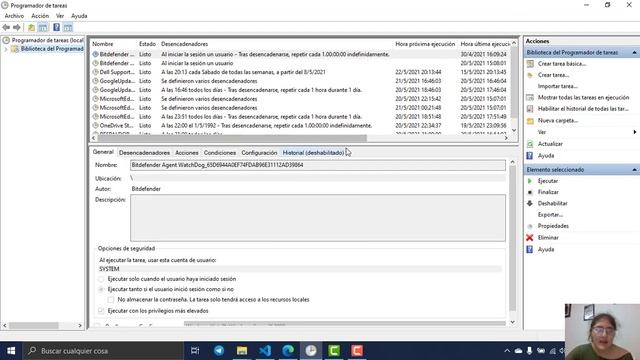Select the Dell Support task row
The image size is (640, 360).
coord(300,72)
